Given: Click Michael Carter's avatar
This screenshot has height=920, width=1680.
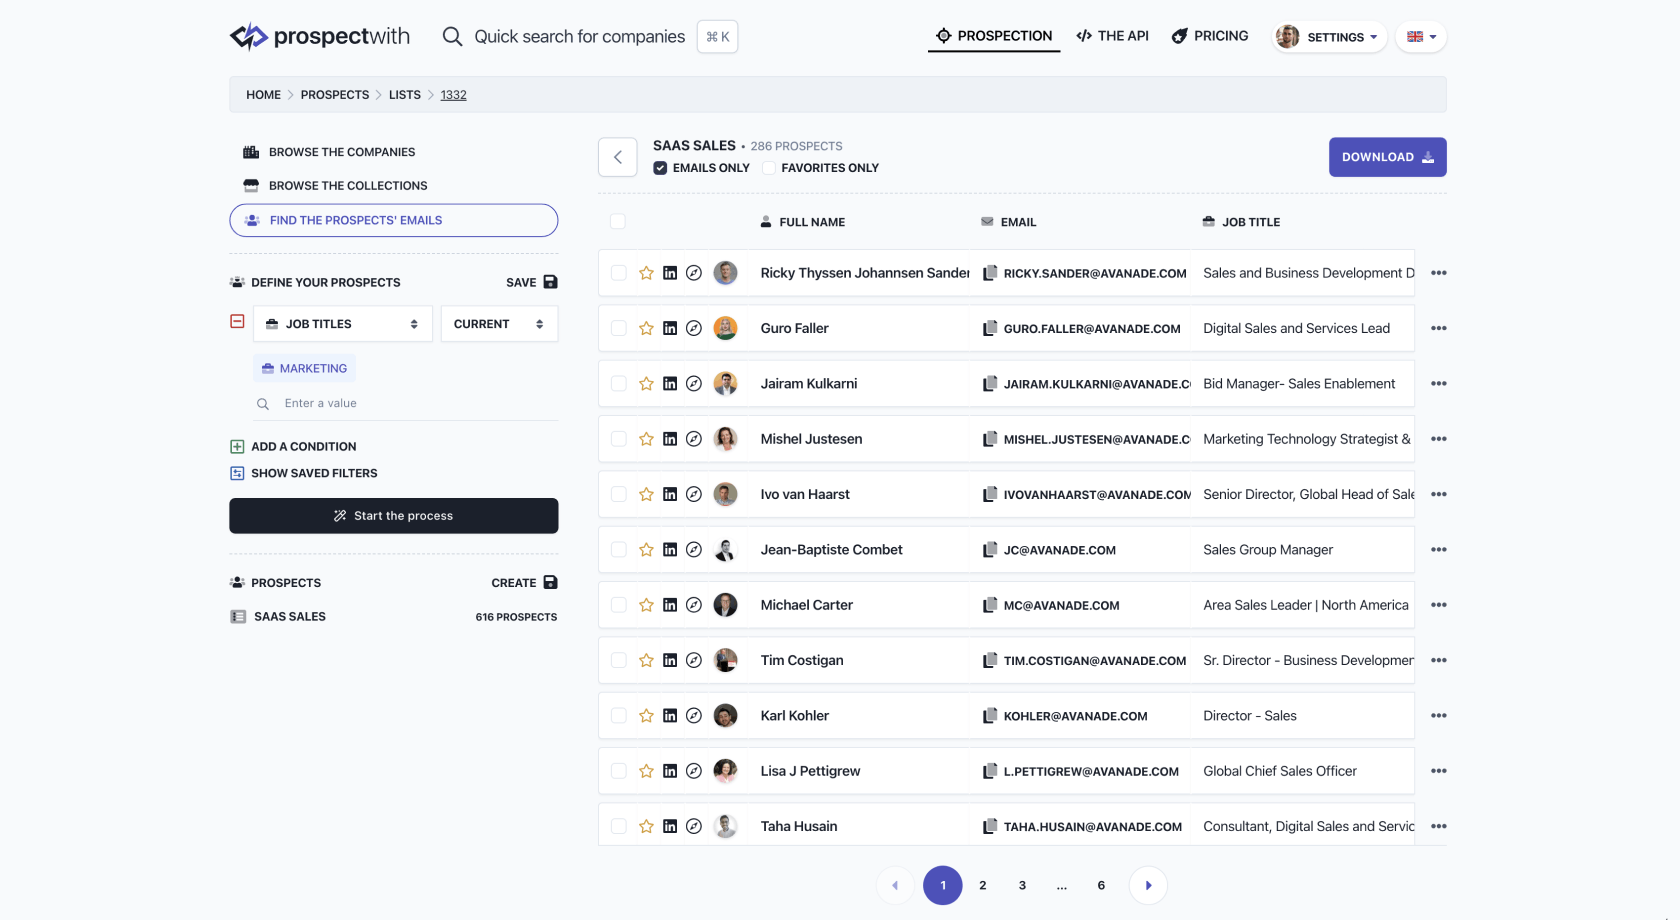Looking at the screenshot, I should click(x=726, y=605).
